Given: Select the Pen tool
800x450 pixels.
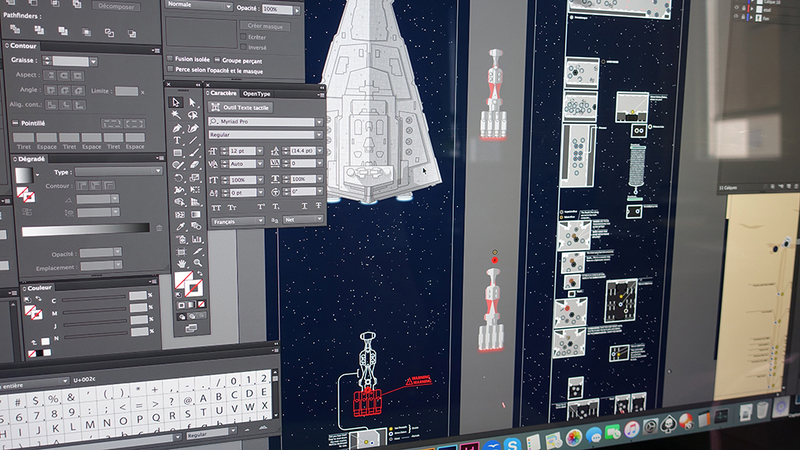Looking at the screenshot, I should click(177, 128).
